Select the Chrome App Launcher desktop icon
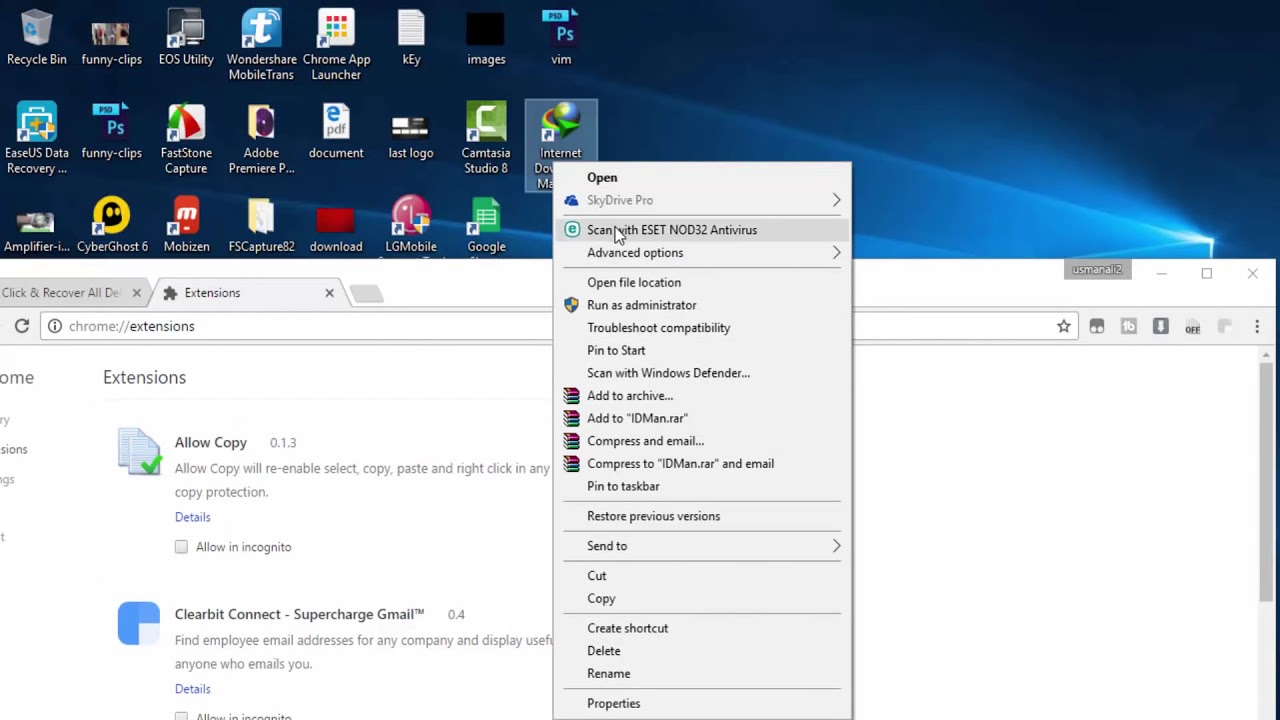Screen dimensions: 1280x720 (336, 45)
